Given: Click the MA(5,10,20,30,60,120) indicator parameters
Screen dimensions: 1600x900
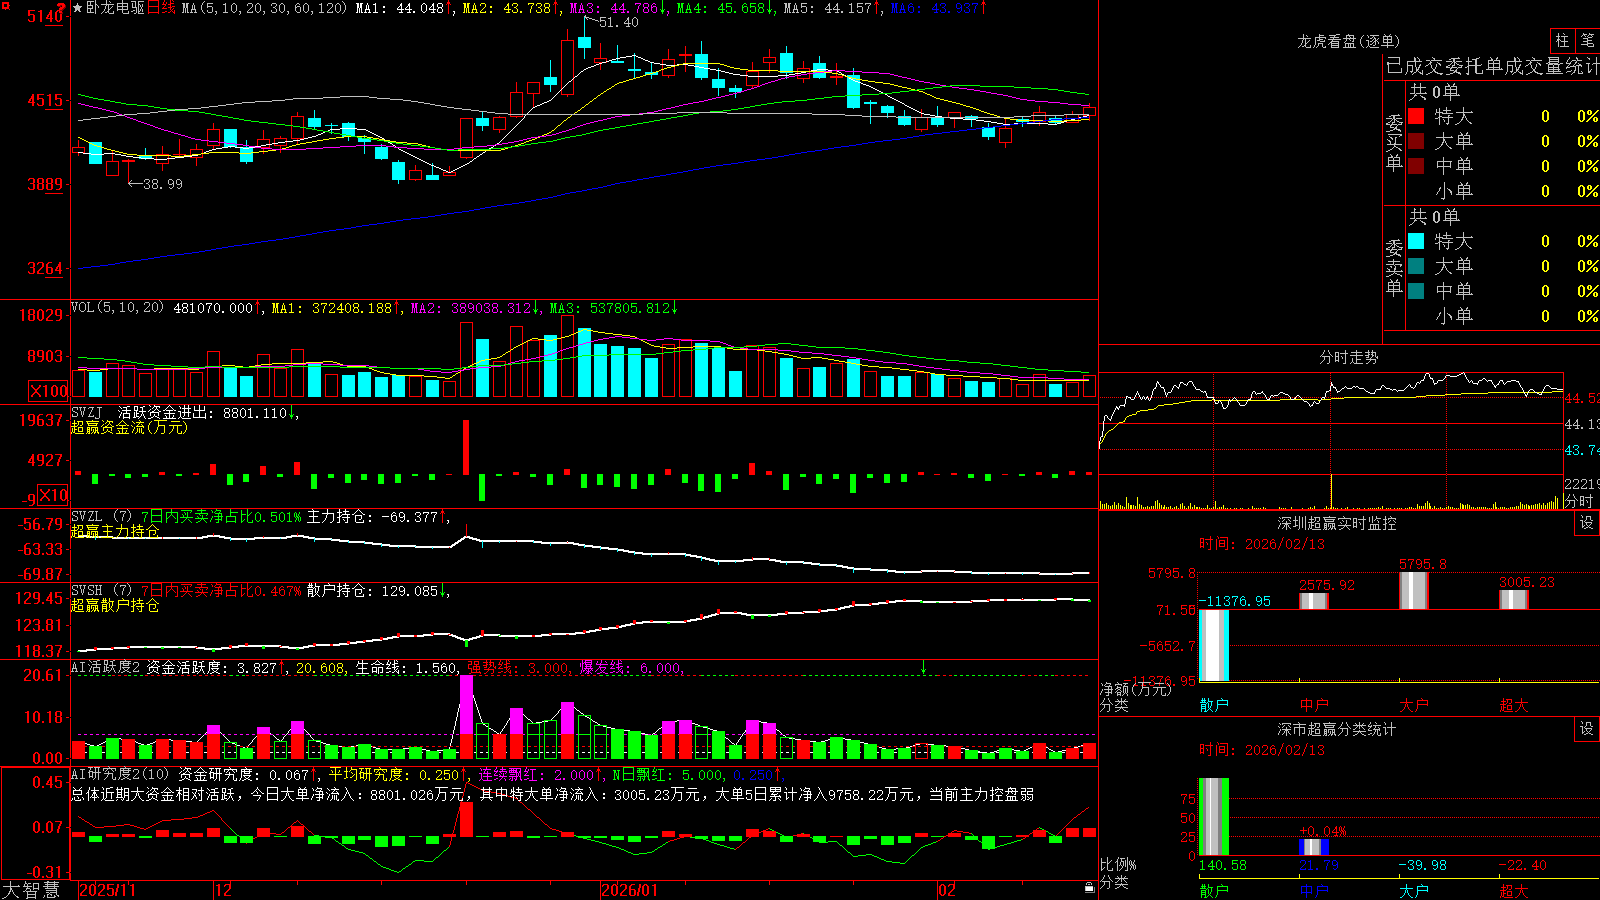Looking at the screenshot, I should [264, 8].
